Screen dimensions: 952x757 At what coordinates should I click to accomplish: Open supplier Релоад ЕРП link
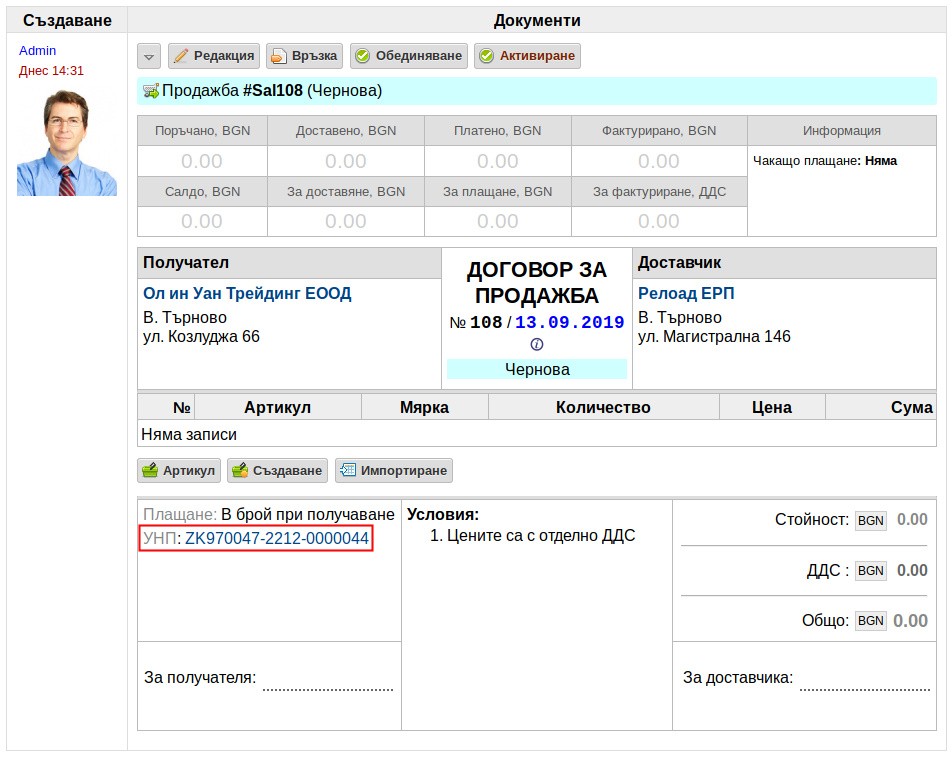point(686,293)
